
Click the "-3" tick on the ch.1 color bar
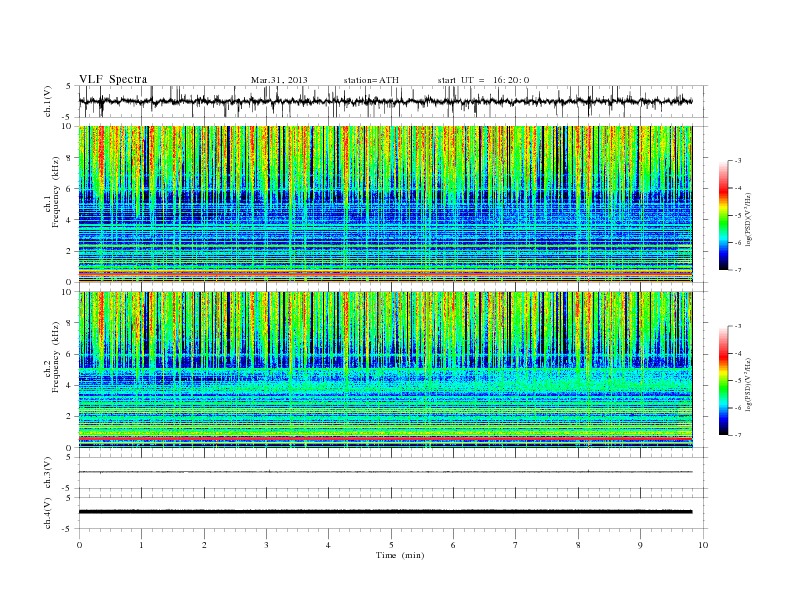click(738, 161)
